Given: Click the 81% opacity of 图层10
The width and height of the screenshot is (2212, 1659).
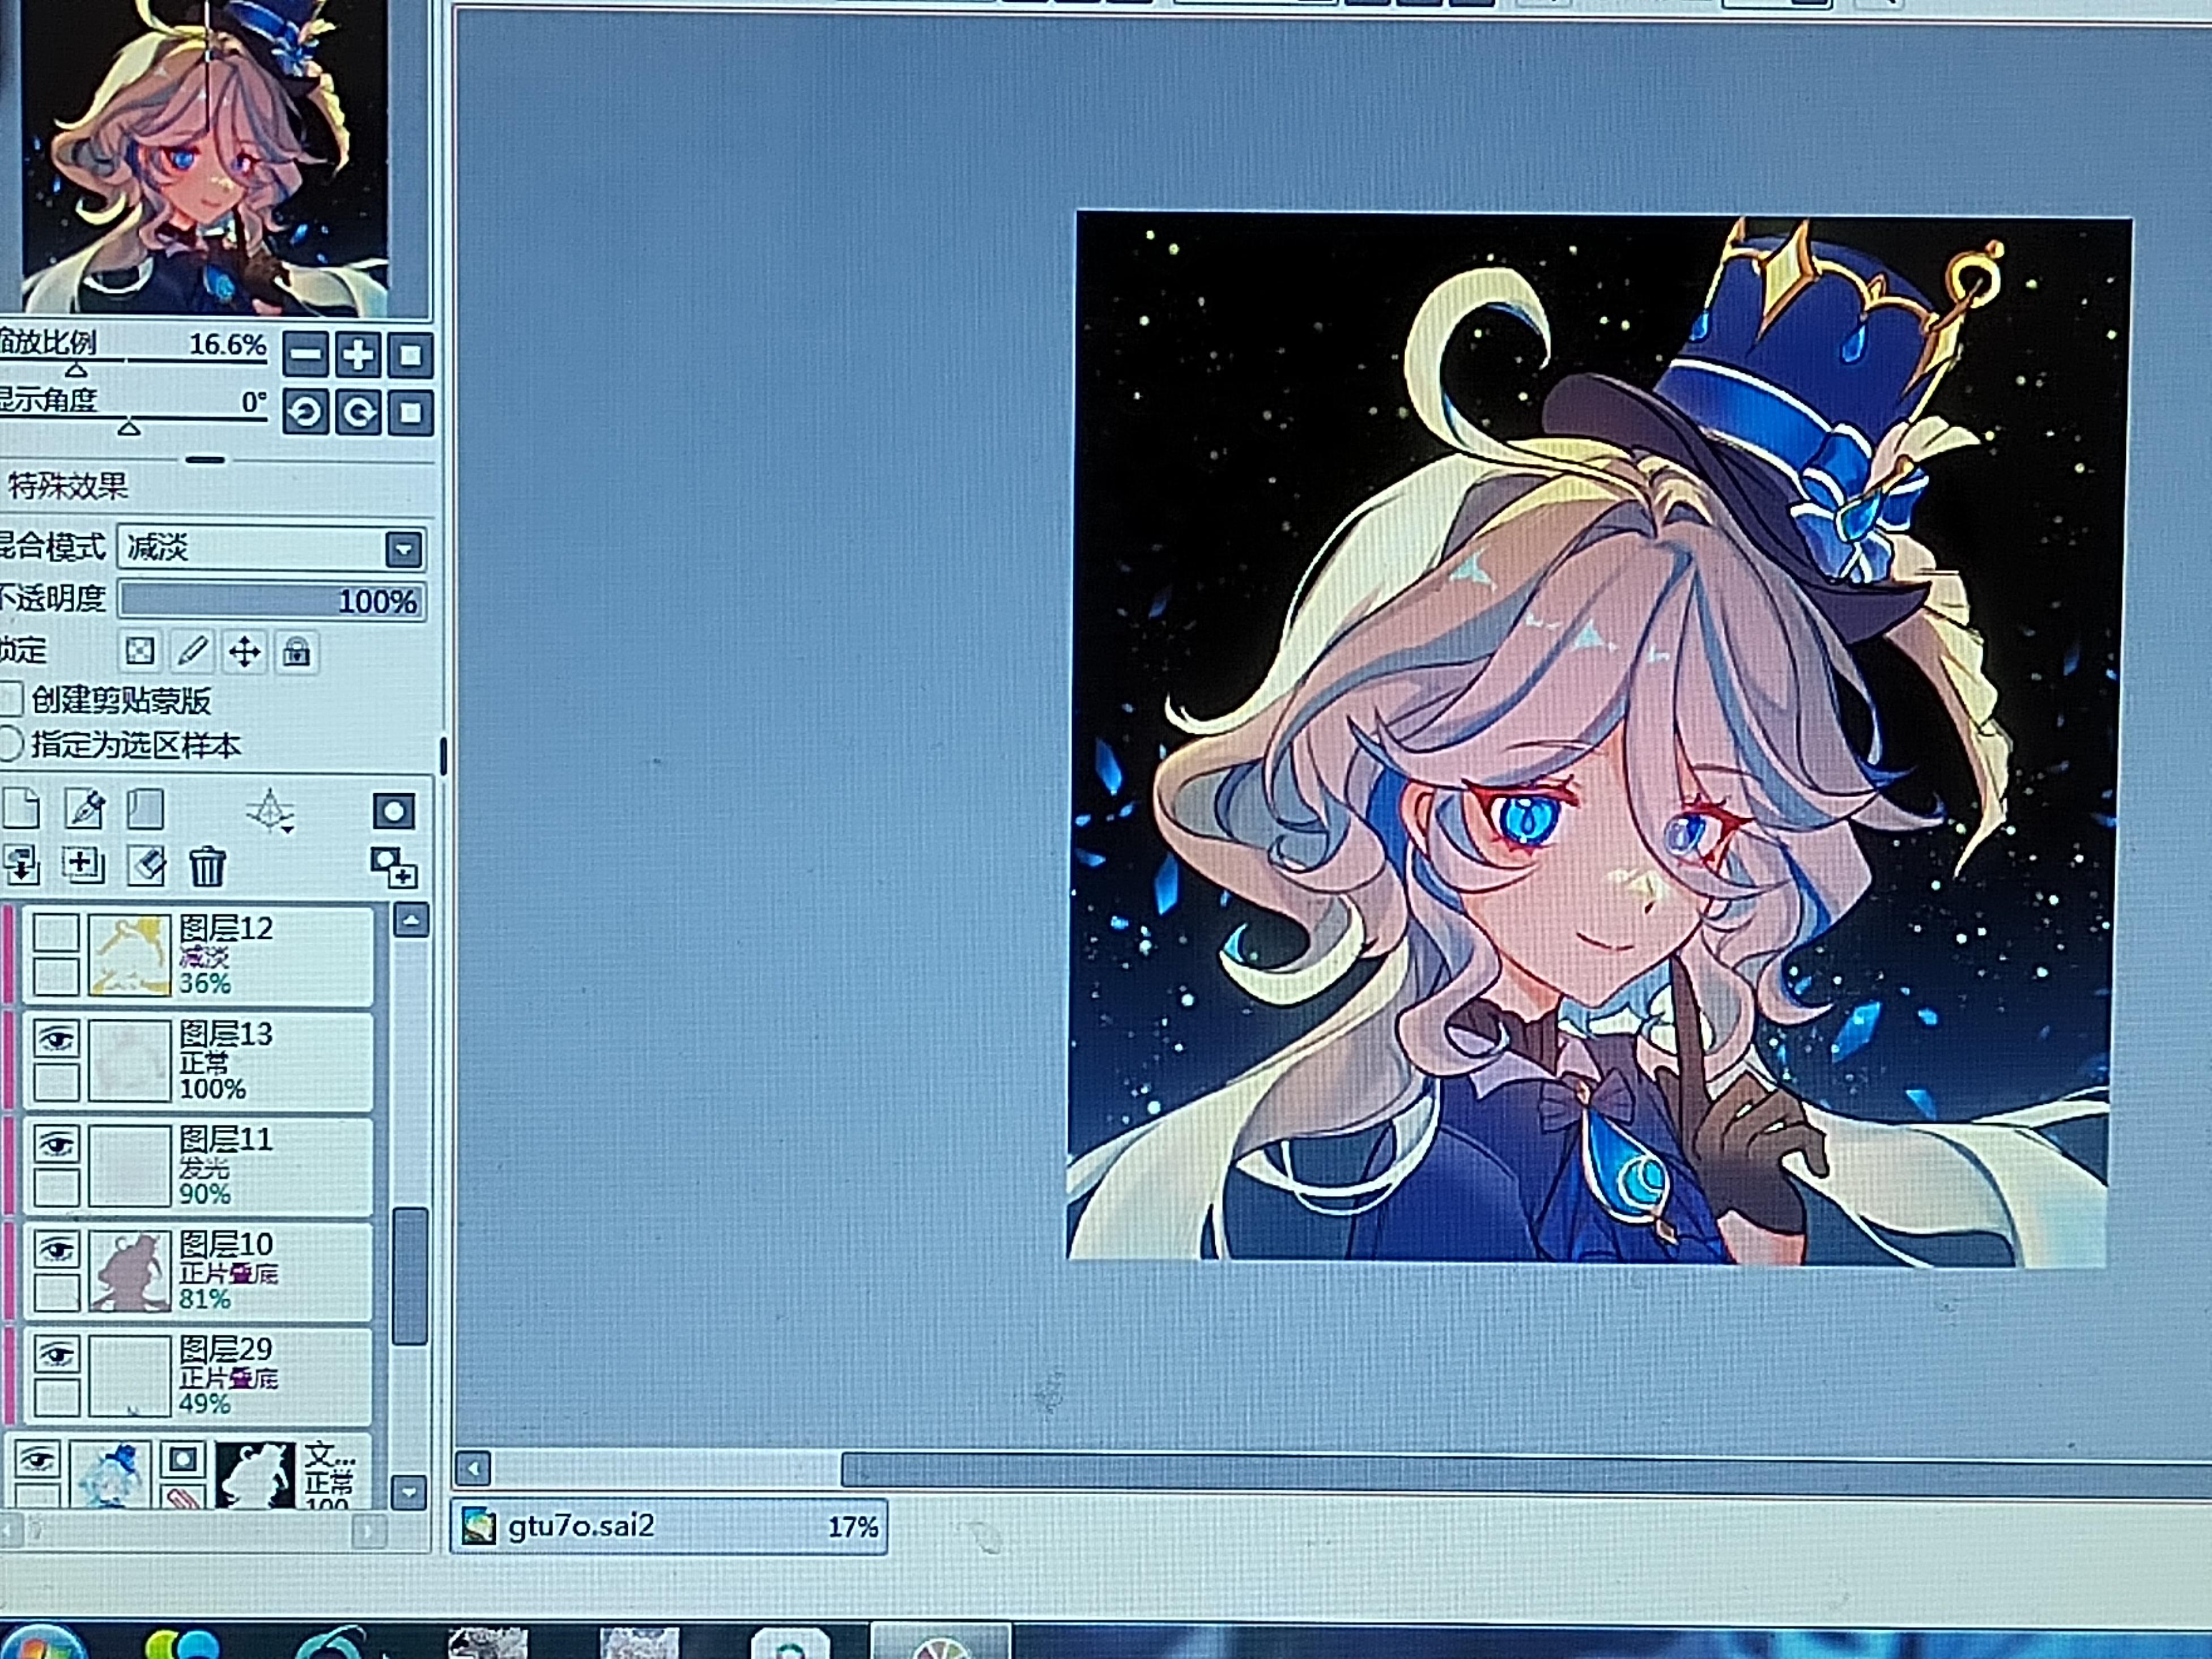Looking at the screenshot, I should coord(205,1299).
